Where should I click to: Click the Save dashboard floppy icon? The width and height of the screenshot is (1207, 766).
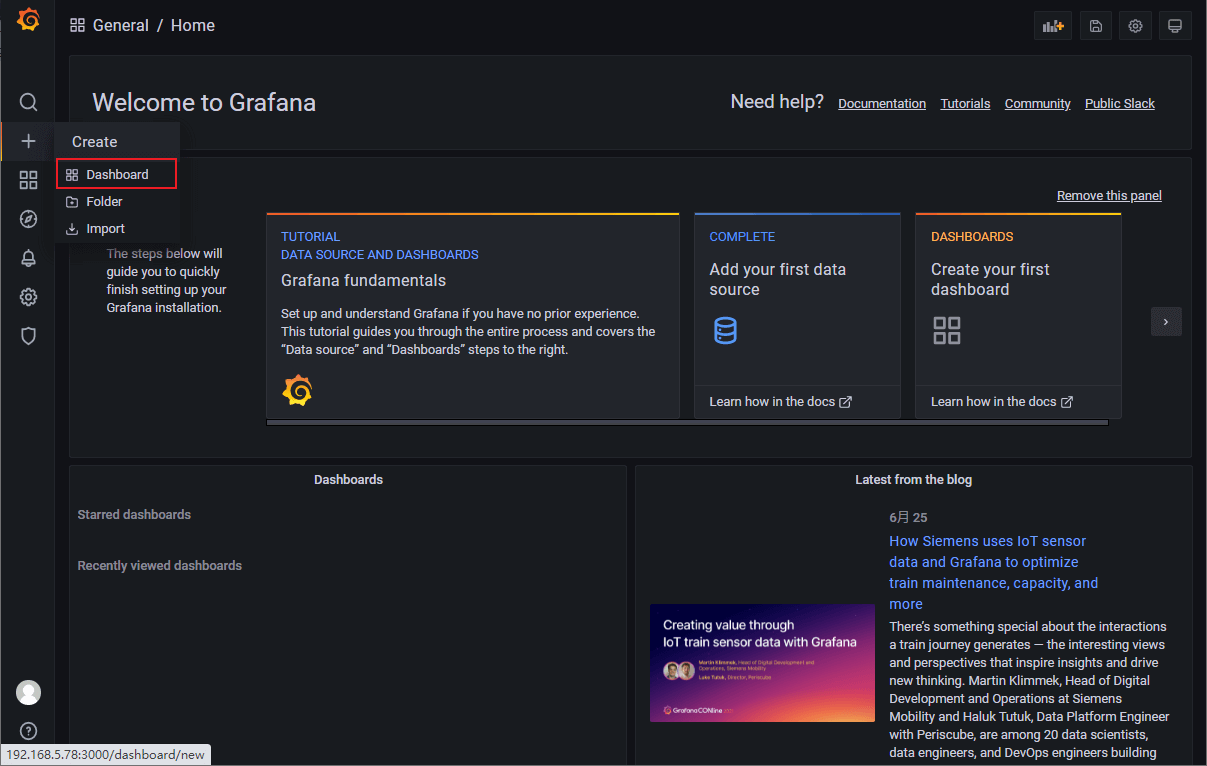1096,26
